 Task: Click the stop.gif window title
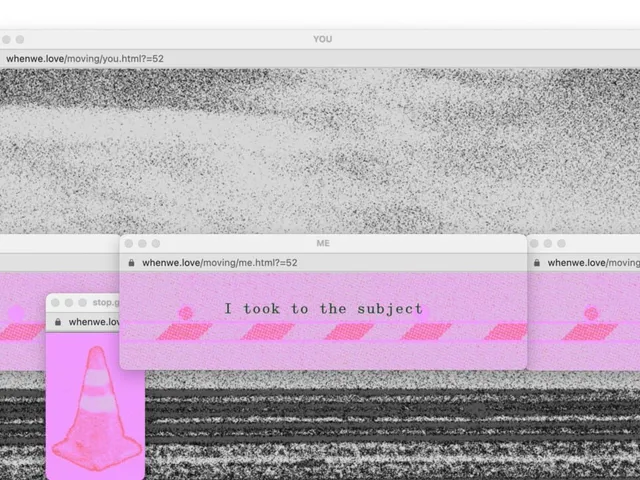point(106,302)
